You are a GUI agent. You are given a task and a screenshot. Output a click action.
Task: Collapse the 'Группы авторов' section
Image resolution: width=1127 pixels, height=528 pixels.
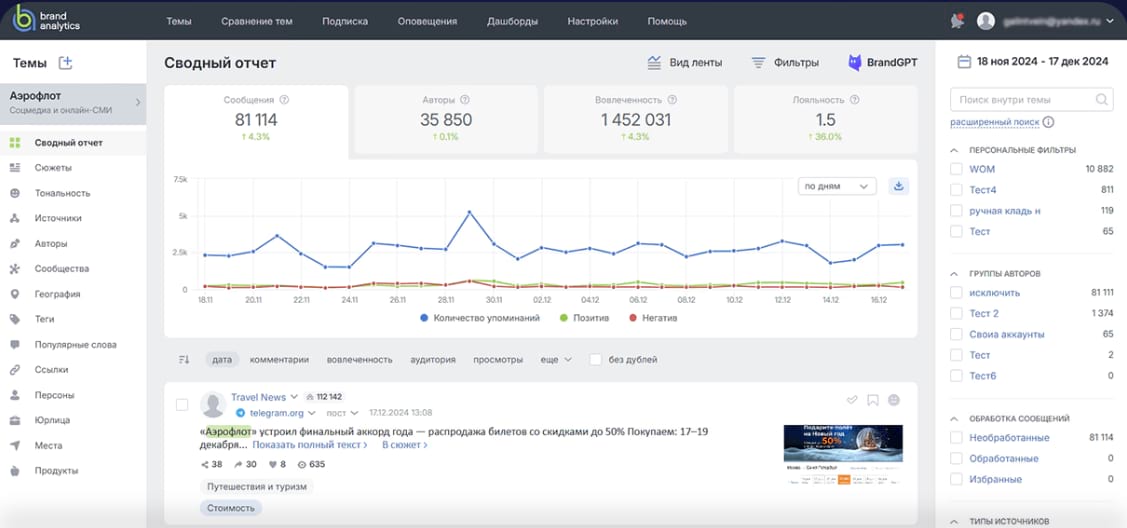click(952, 273)
